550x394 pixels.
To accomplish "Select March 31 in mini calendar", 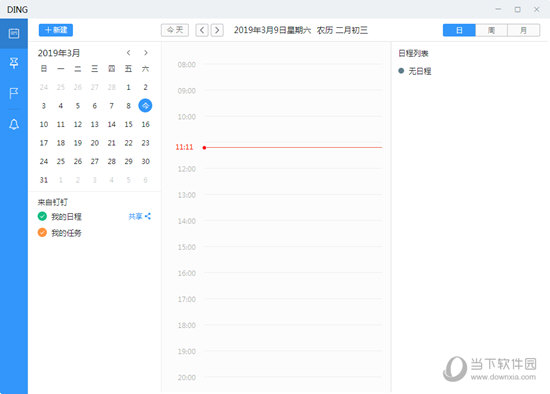I will [43, 180].
